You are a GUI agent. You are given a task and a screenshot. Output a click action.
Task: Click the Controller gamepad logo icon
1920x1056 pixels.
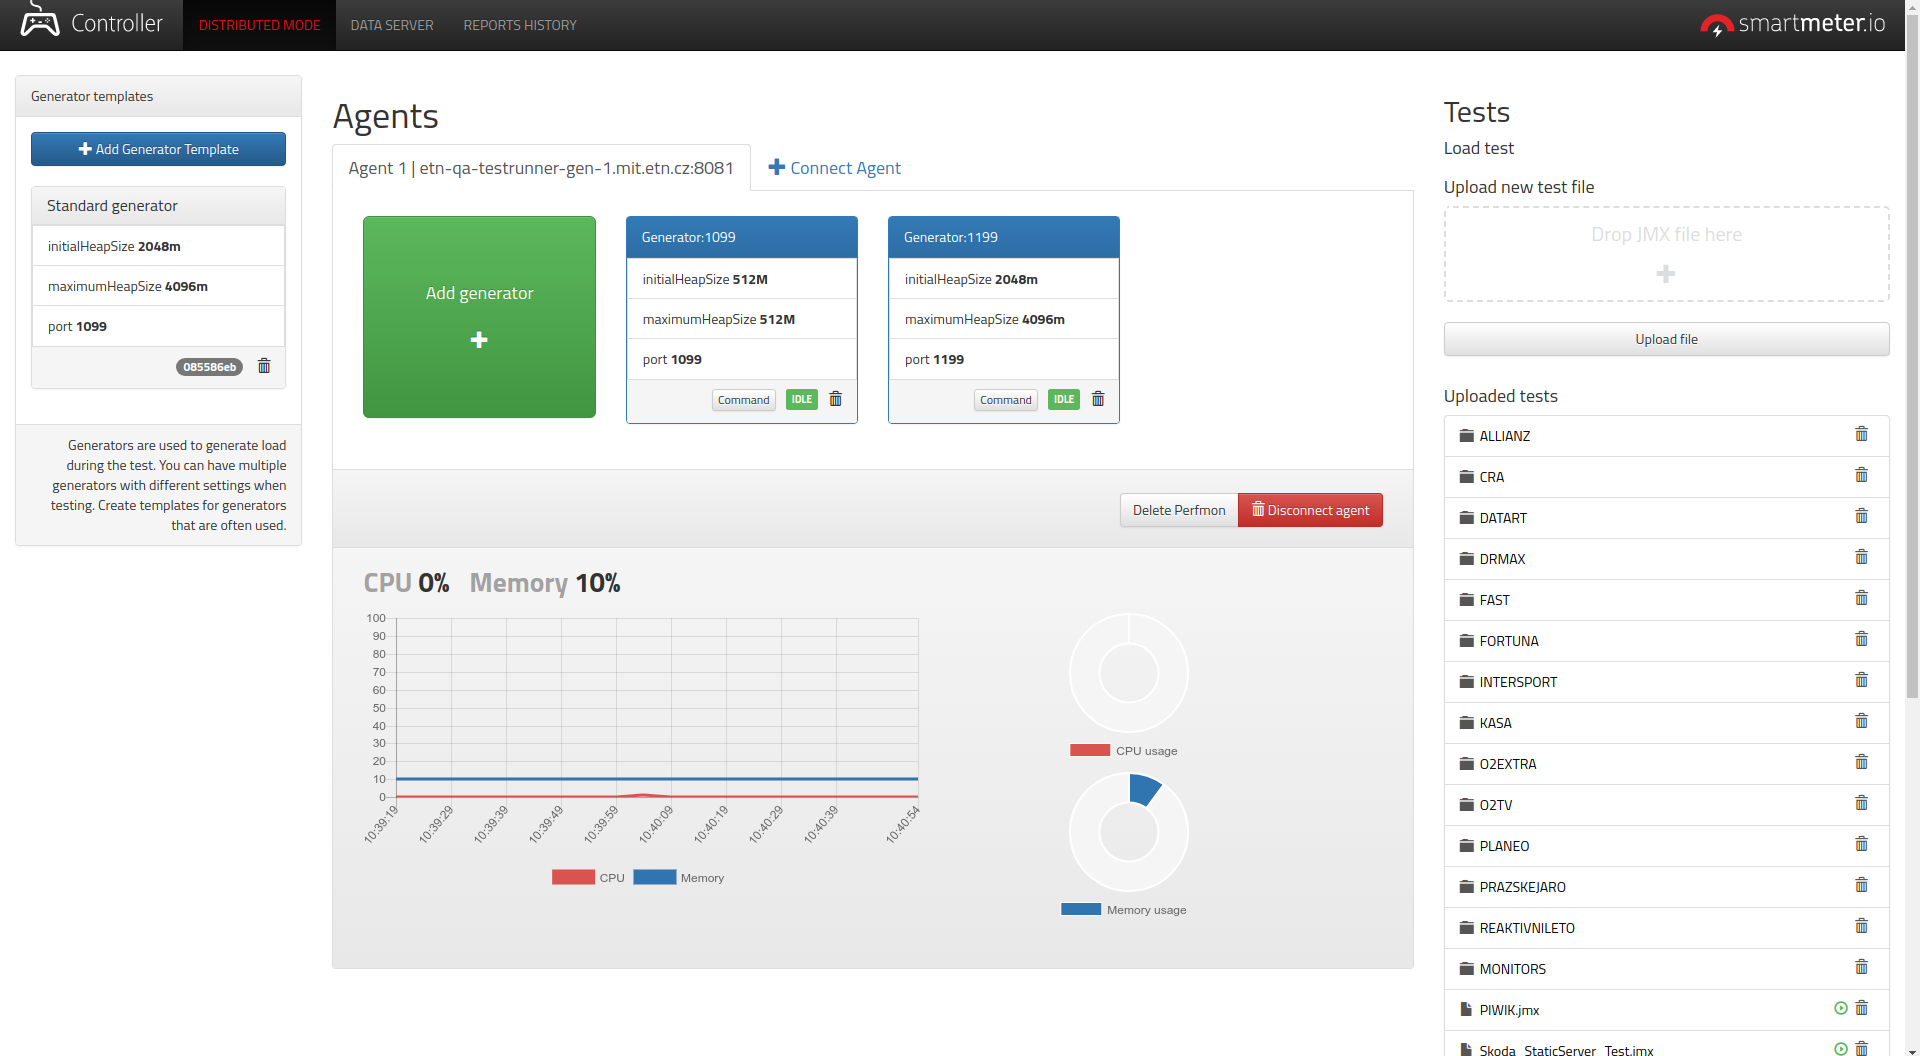(40, 20)
